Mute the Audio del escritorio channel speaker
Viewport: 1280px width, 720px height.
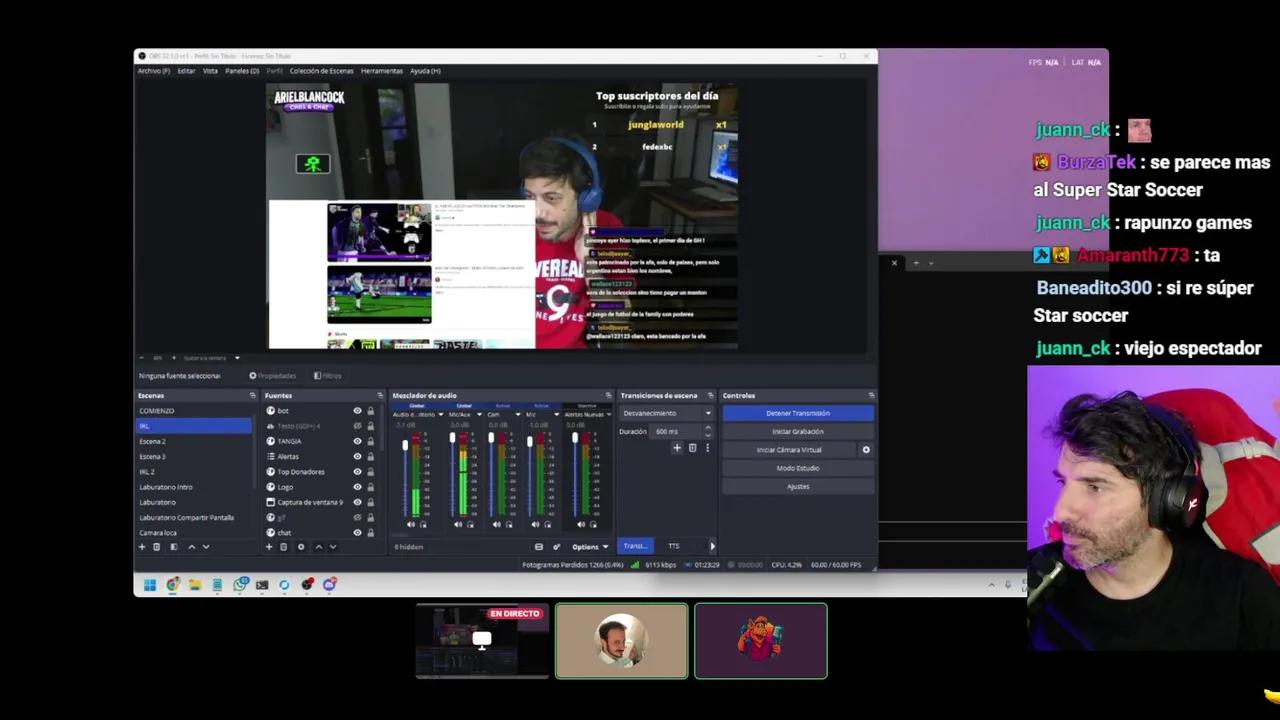click(410, 525)
